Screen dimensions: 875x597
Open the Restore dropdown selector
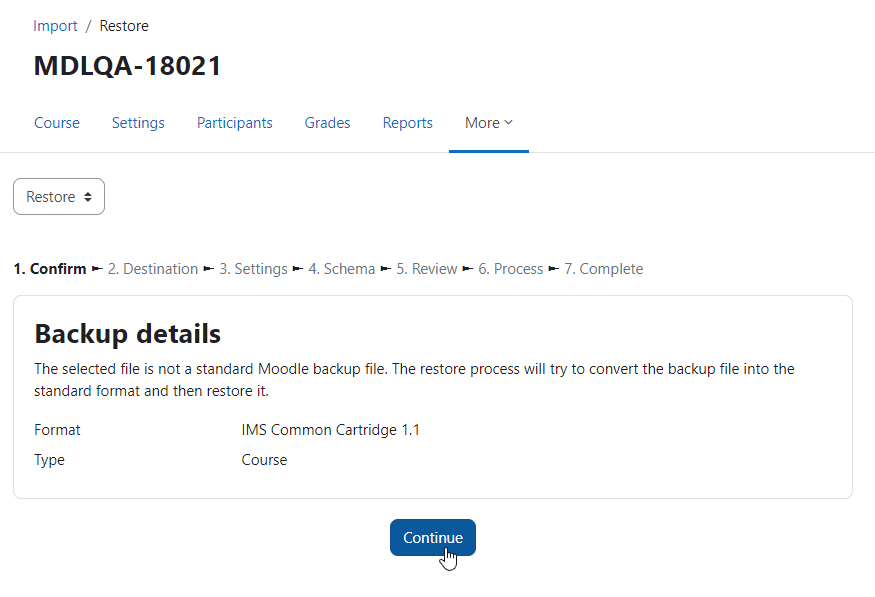point(59,196)
